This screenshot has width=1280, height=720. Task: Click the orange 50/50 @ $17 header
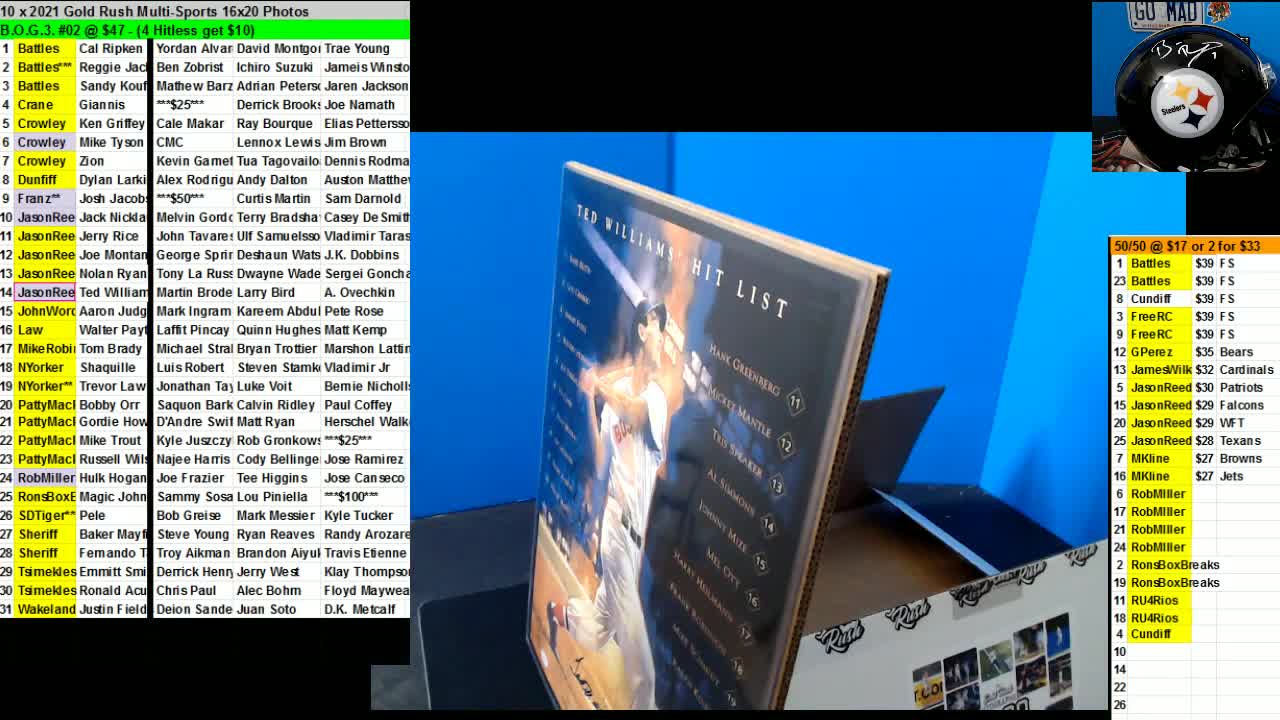coord(1194,245)
